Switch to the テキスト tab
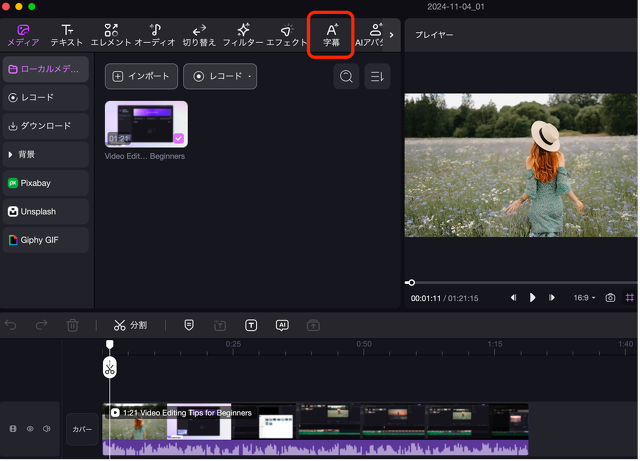 [x=67, y=35]
